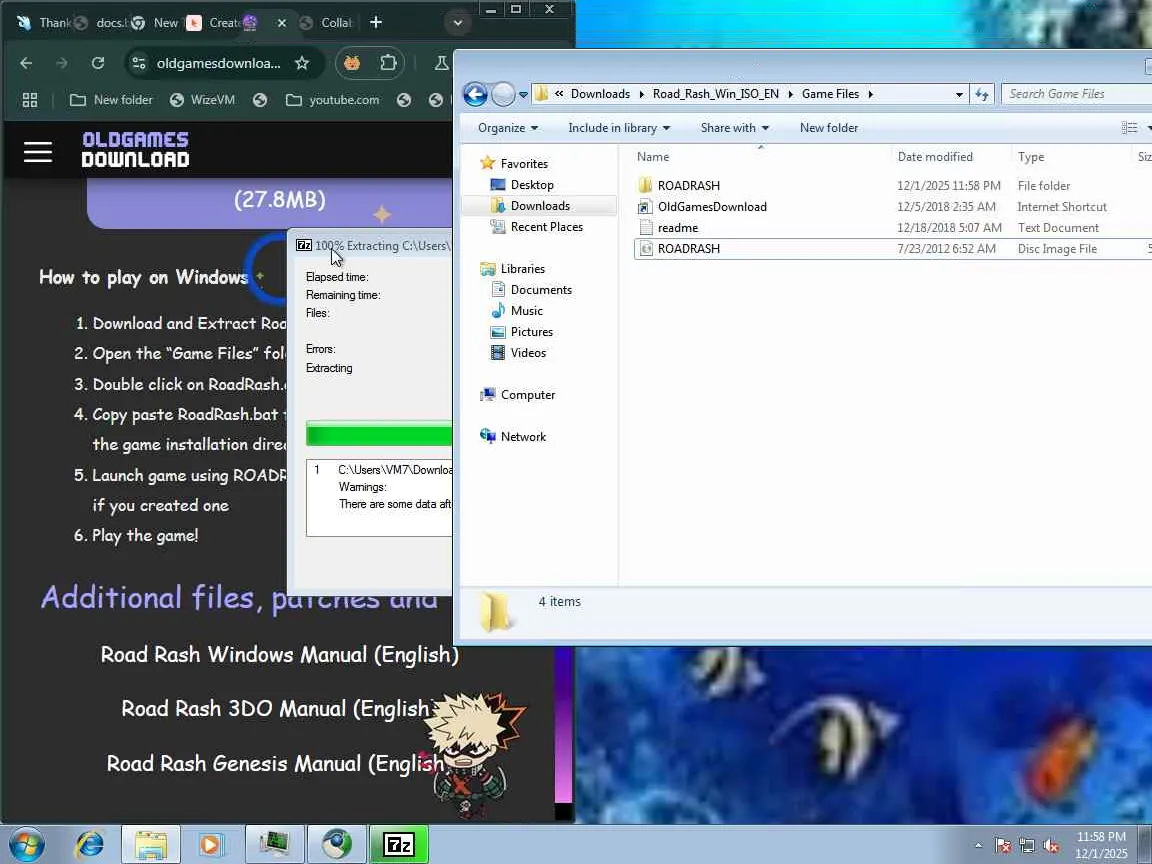Sort files by the Type column

(x=1073, y=156)
